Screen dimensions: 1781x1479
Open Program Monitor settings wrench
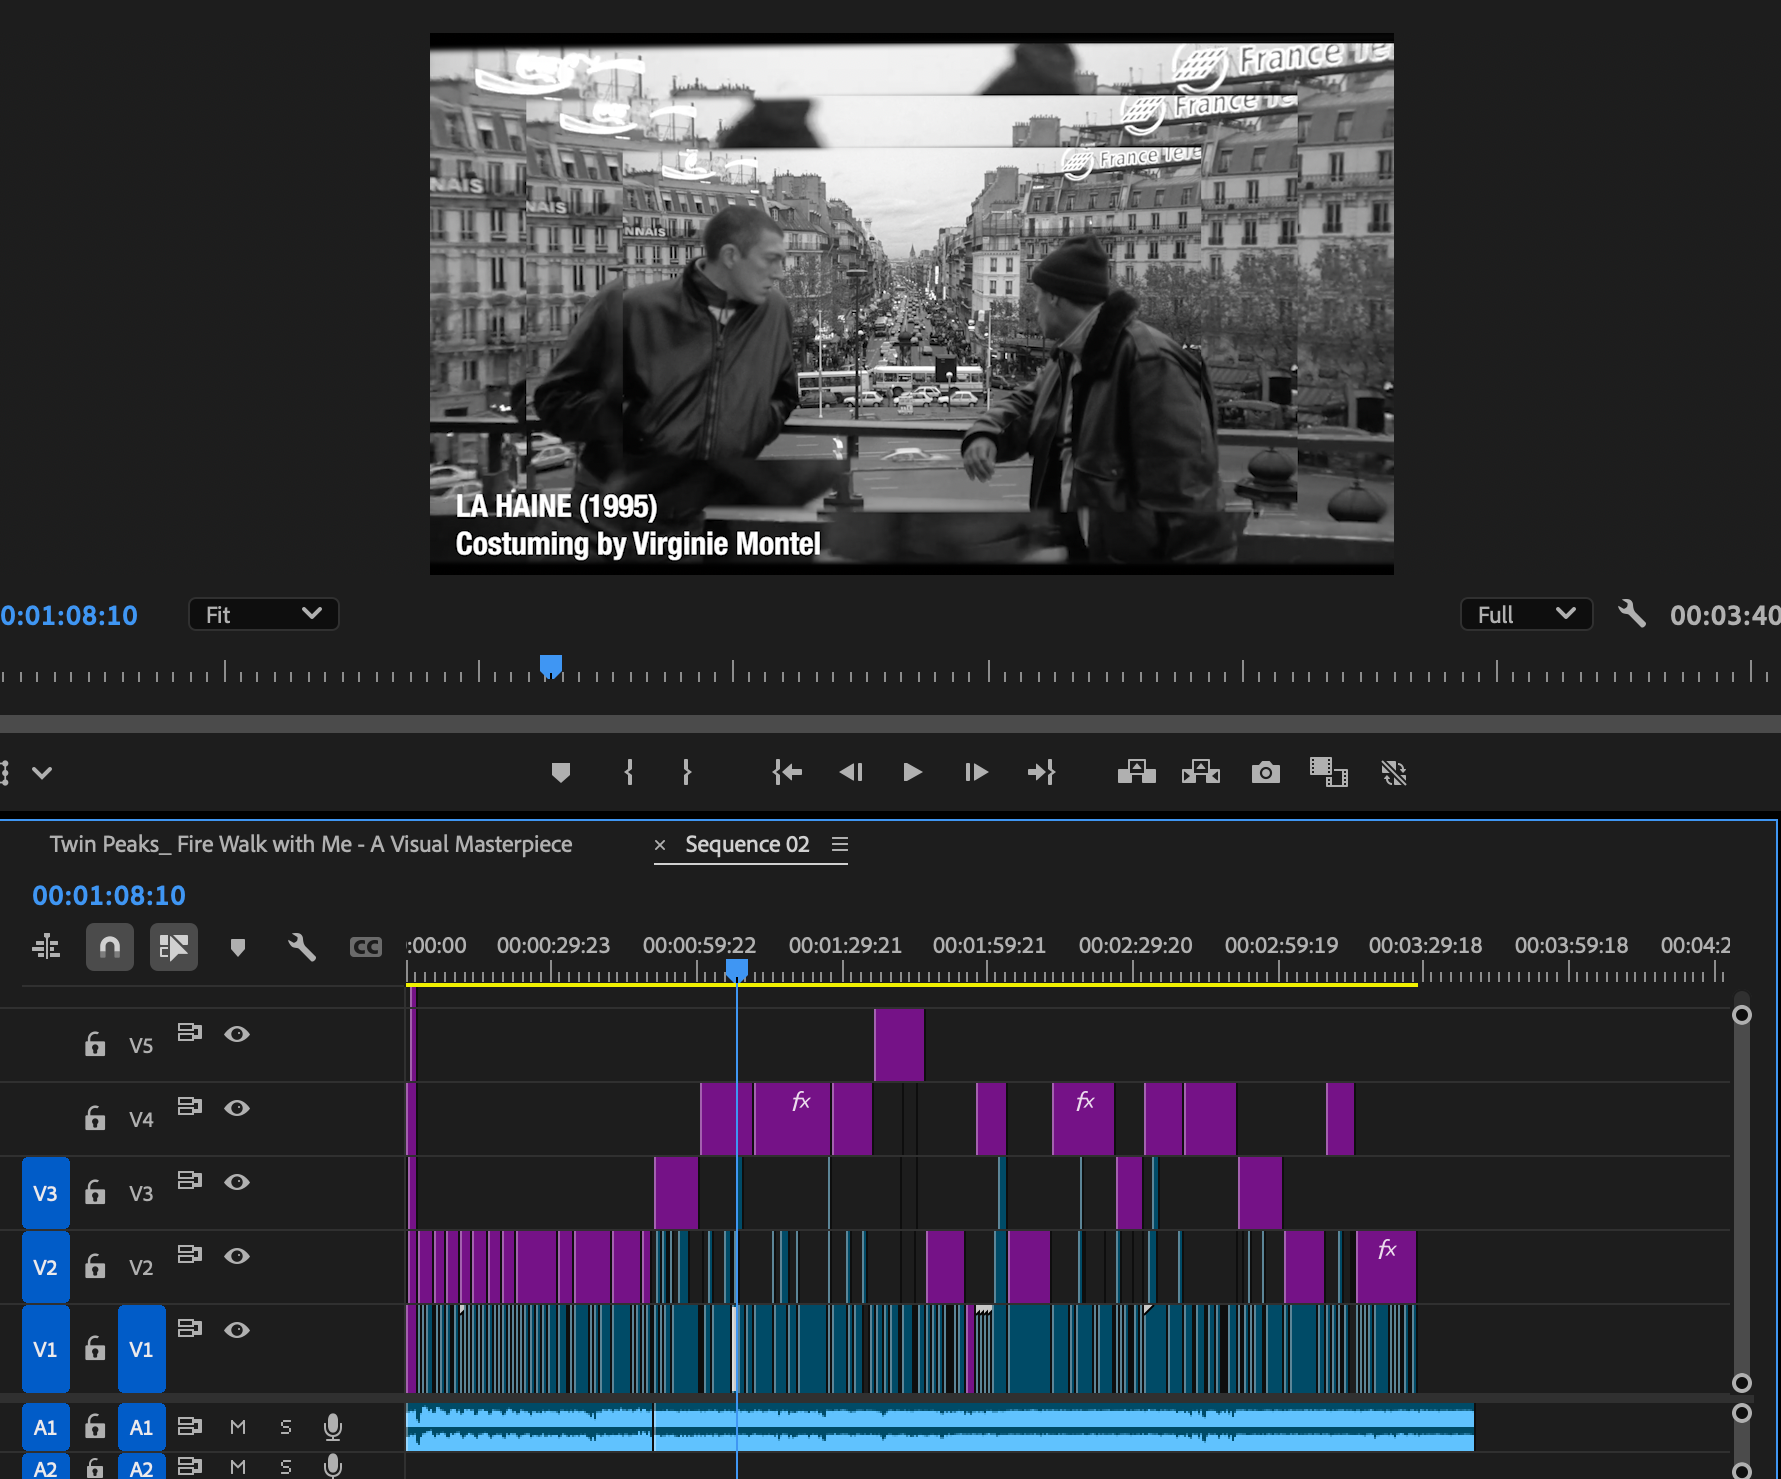pyautogui.click(x=1632, y=613)
